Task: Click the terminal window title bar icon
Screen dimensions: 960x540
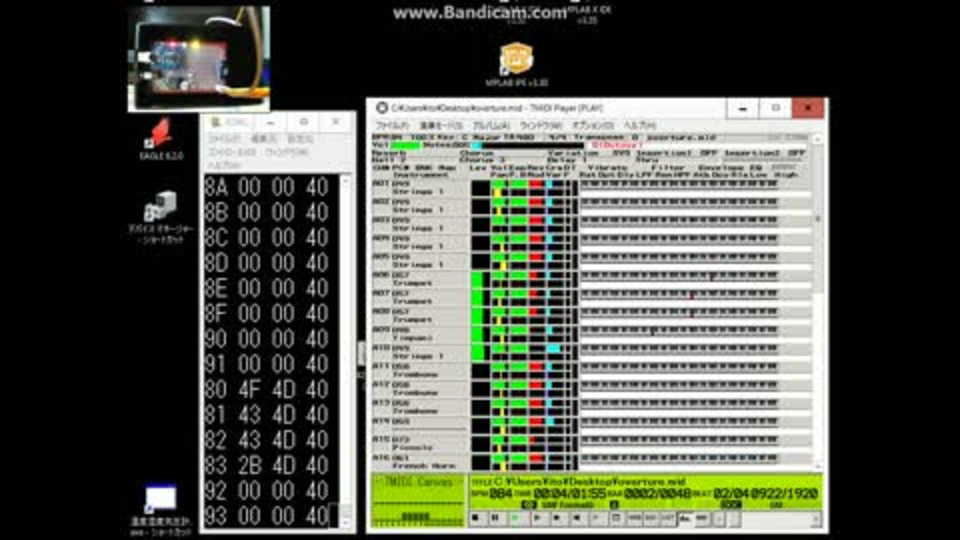Action: coord(215,122)
